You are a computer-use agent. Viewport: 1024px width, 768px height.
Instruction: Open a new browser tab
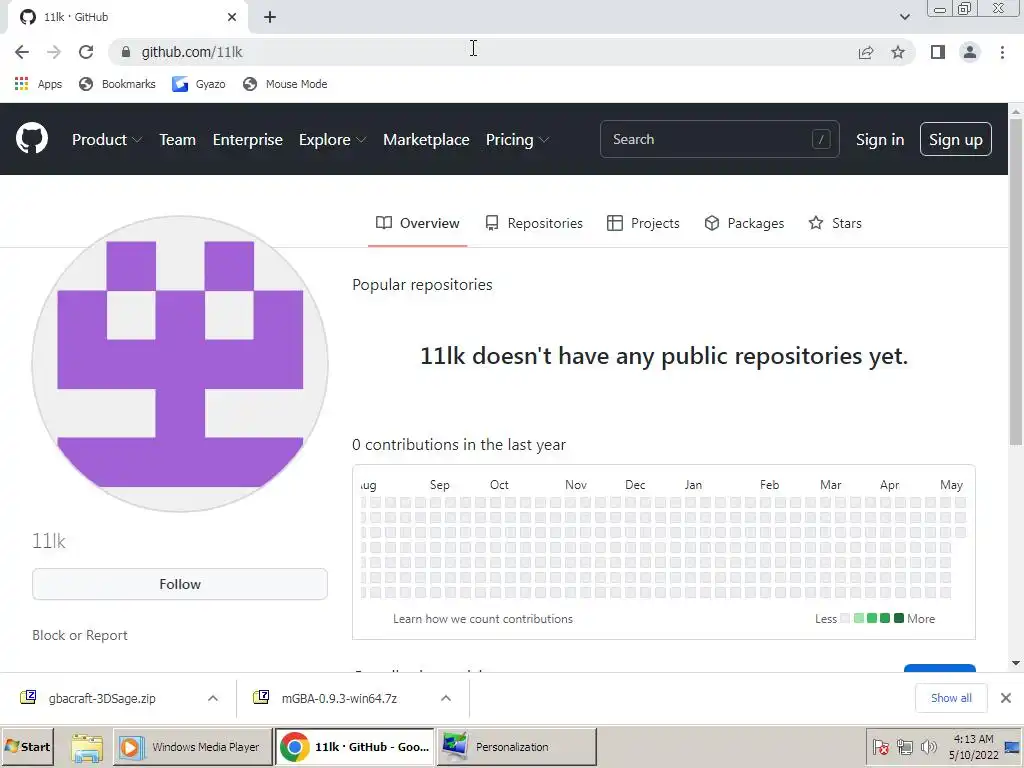270,17
